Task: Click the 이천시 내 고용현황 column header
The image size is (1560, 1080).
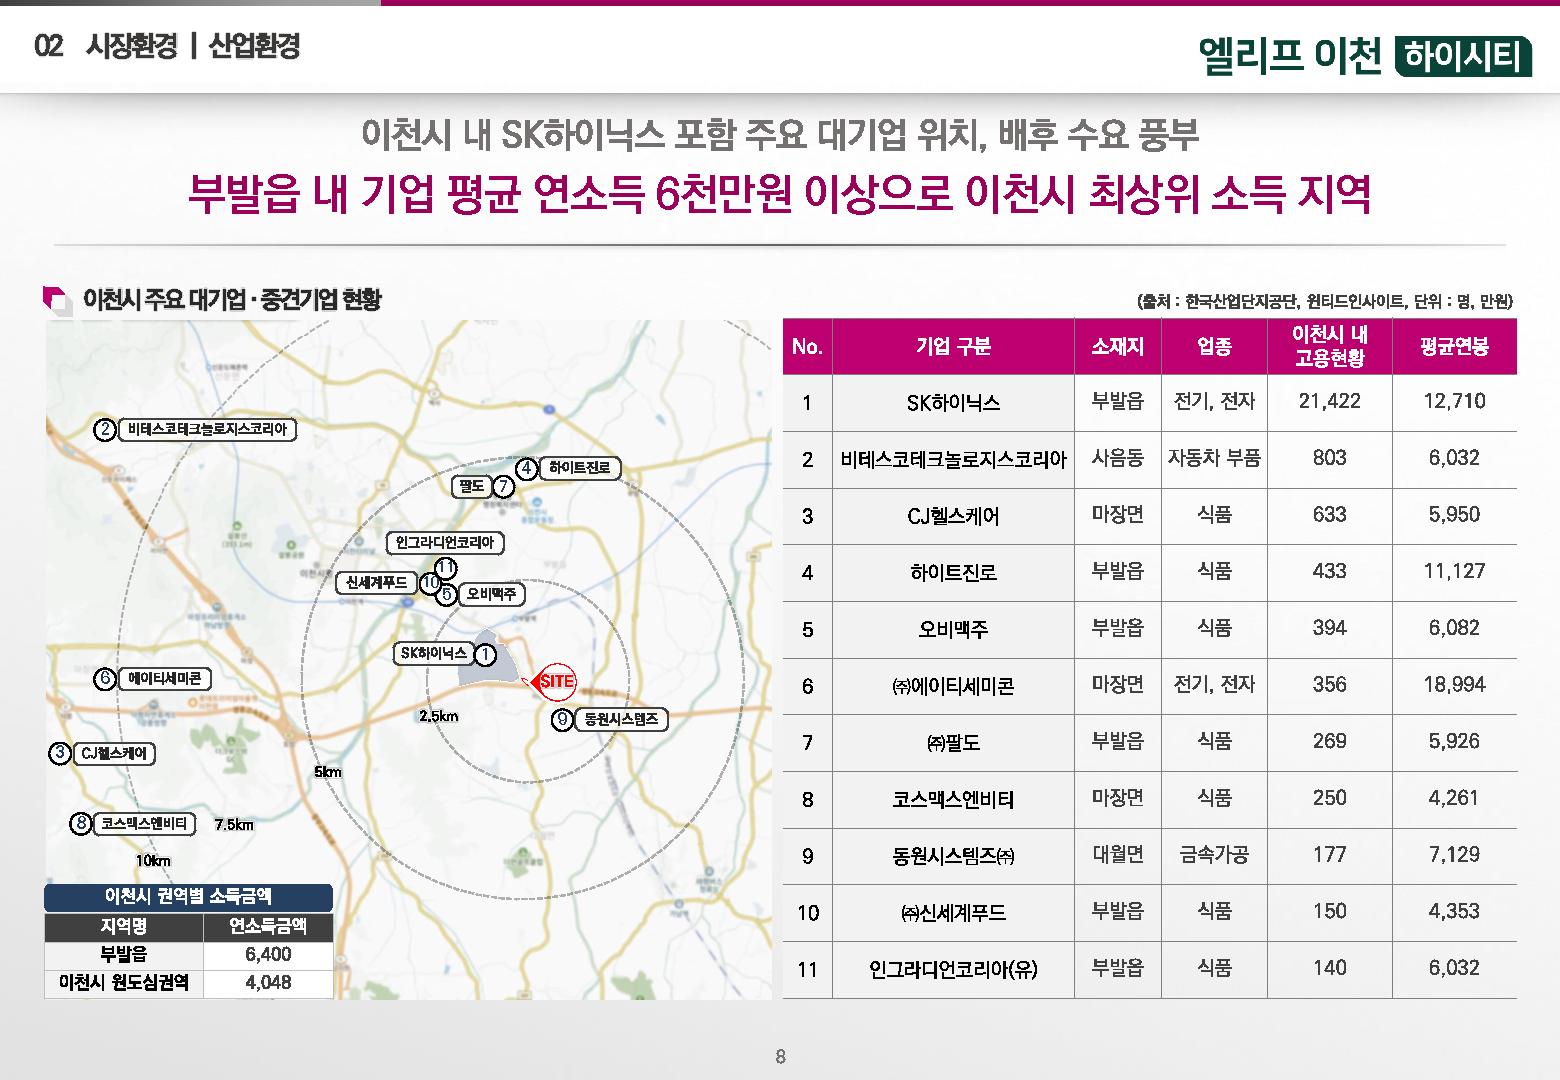Action: click(1330, 346)
